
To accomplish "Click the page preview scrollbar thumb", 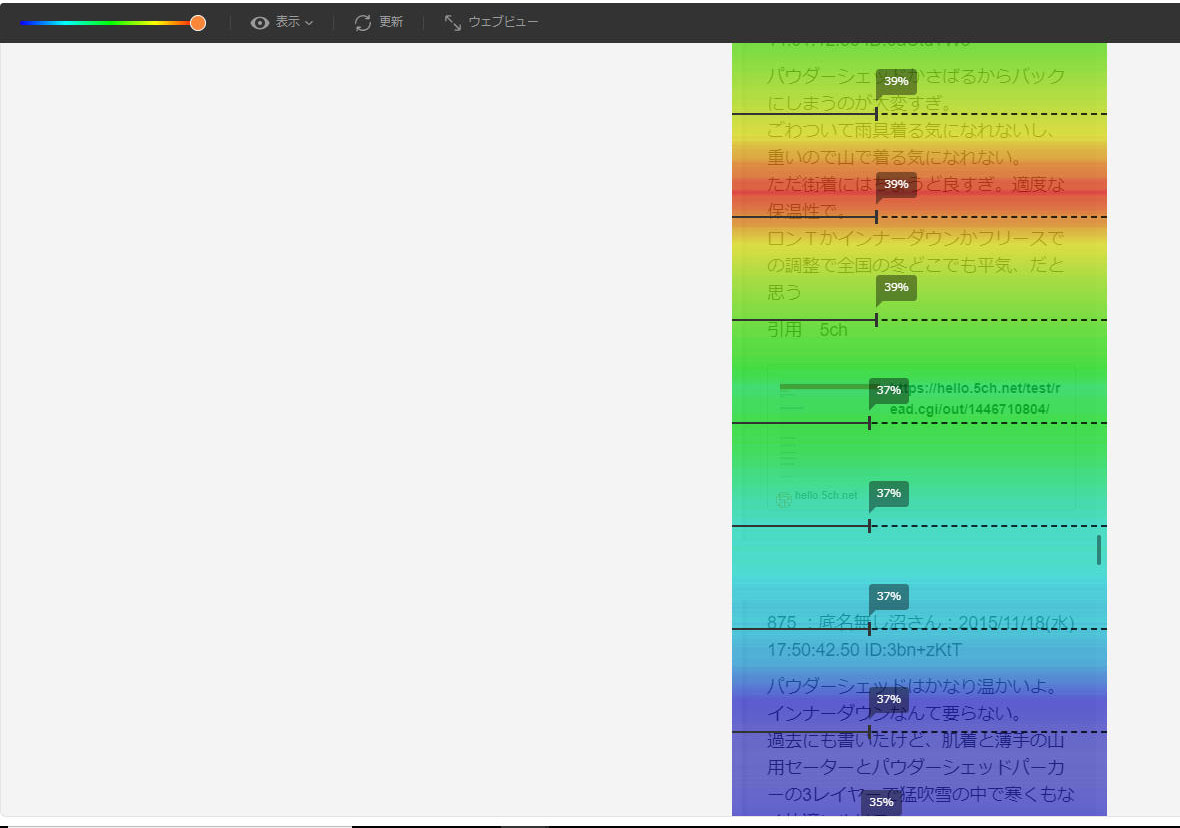I will point(1099,549).
